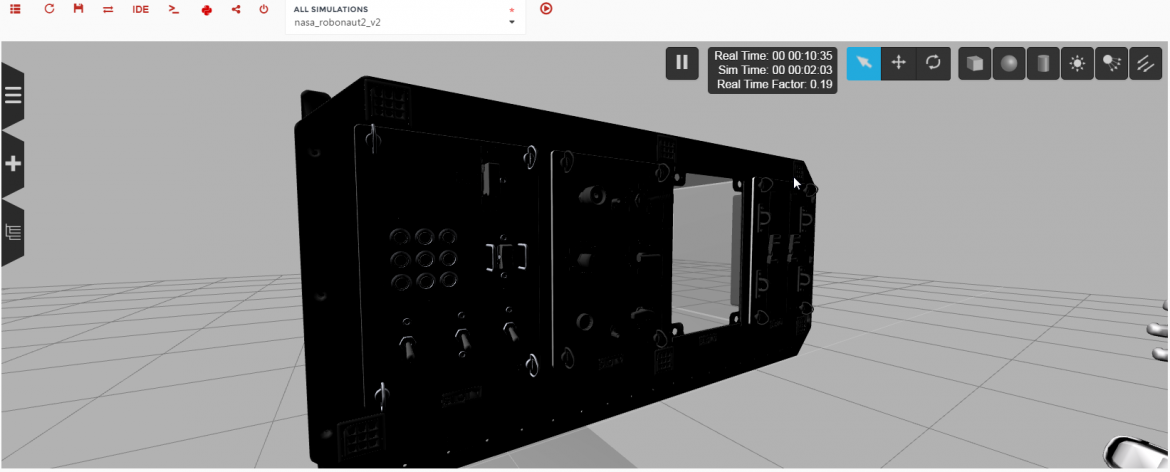Add a directional light
This screenshot has height=472, width=1170.
point(1146,64)
